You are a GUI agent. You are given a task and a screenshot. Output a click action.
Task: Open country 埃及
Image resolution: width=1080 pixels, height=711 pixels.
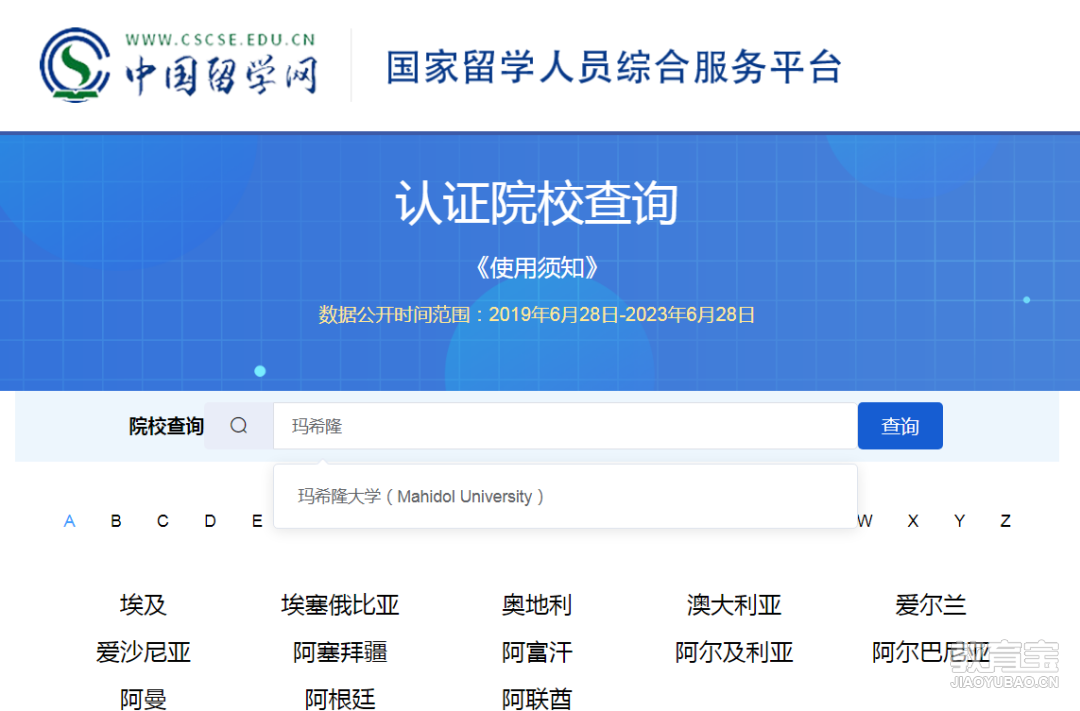click(x=143, y=605)
